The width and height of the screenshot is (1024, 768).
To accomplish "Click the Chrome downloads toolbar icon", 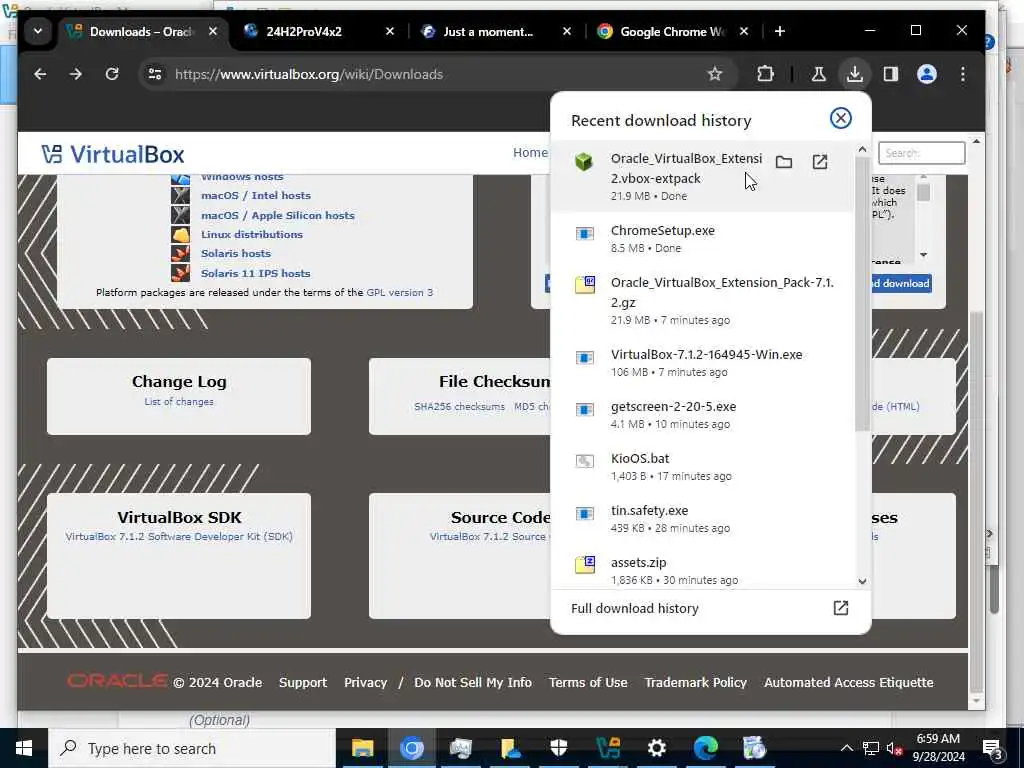I will (854, 74).
